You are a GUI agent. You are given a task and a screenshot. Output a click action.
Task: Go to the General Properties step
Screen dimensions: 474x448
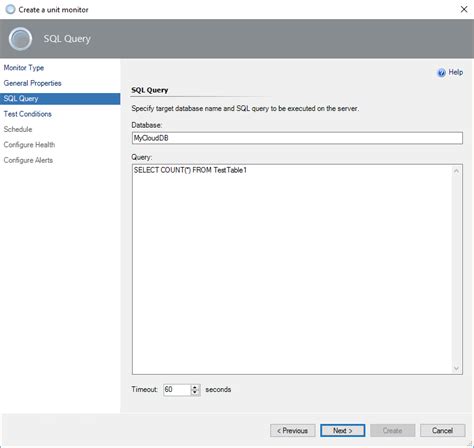tap(32, 83)
